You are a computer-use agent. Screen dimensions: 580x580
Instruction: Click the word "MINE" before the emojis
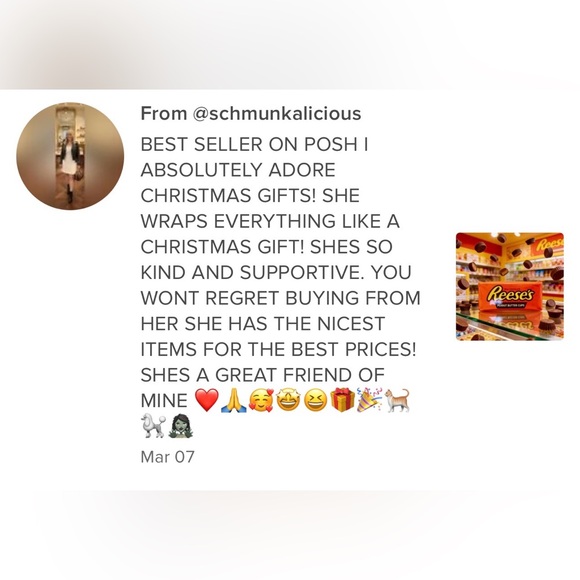[164, 401]
